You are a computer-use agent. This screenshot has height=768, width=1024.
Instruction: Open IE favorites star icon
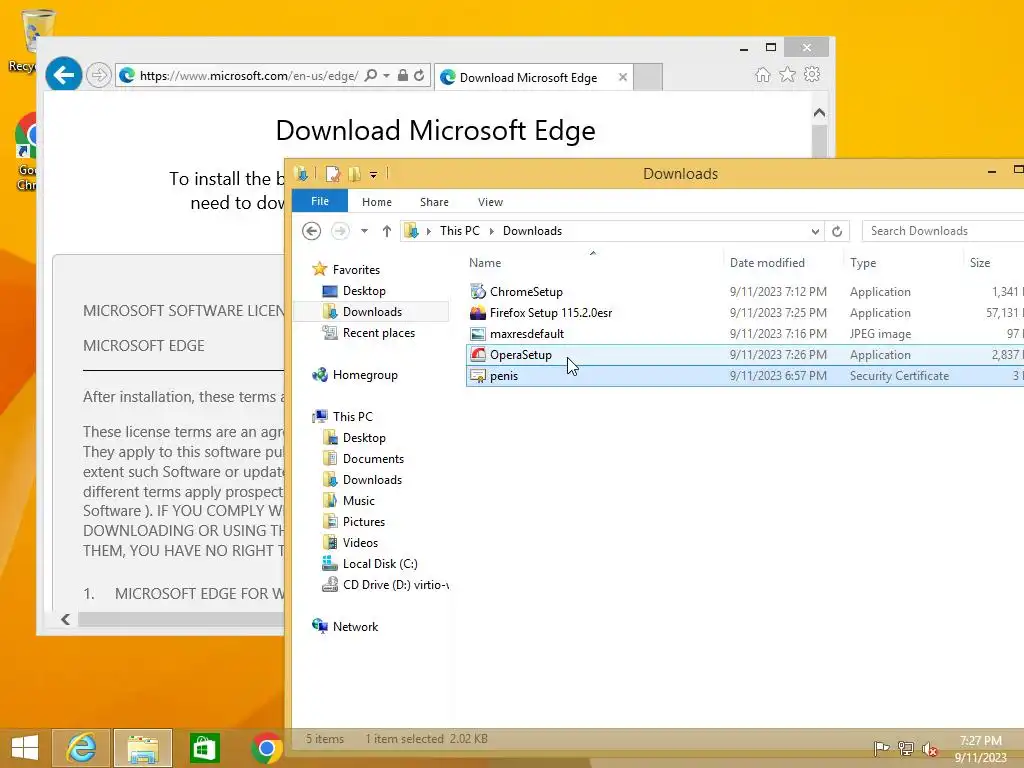coord(788,74)
